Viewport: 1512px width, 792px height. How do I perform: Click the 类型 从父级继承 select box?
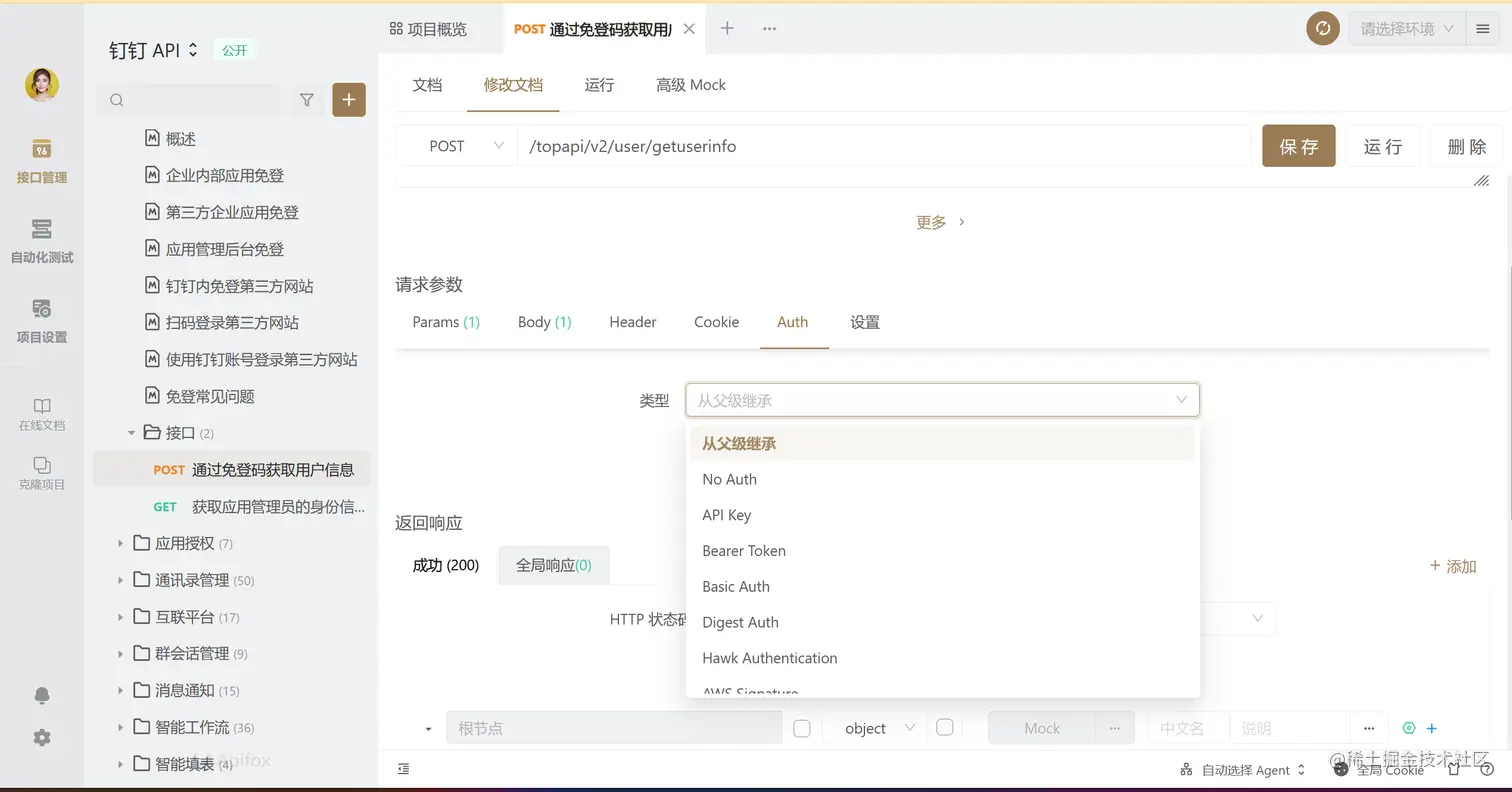coord(942,400)
